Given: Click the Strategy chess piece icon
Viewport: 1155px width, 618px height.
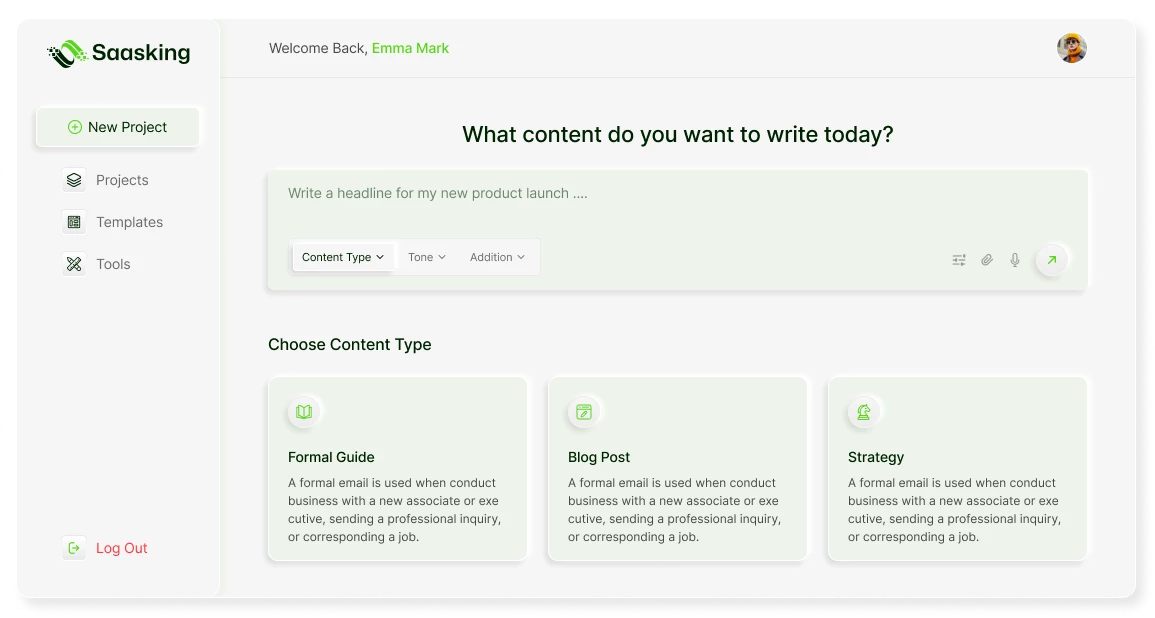Looking at the screenshot, I should point(864,411).
